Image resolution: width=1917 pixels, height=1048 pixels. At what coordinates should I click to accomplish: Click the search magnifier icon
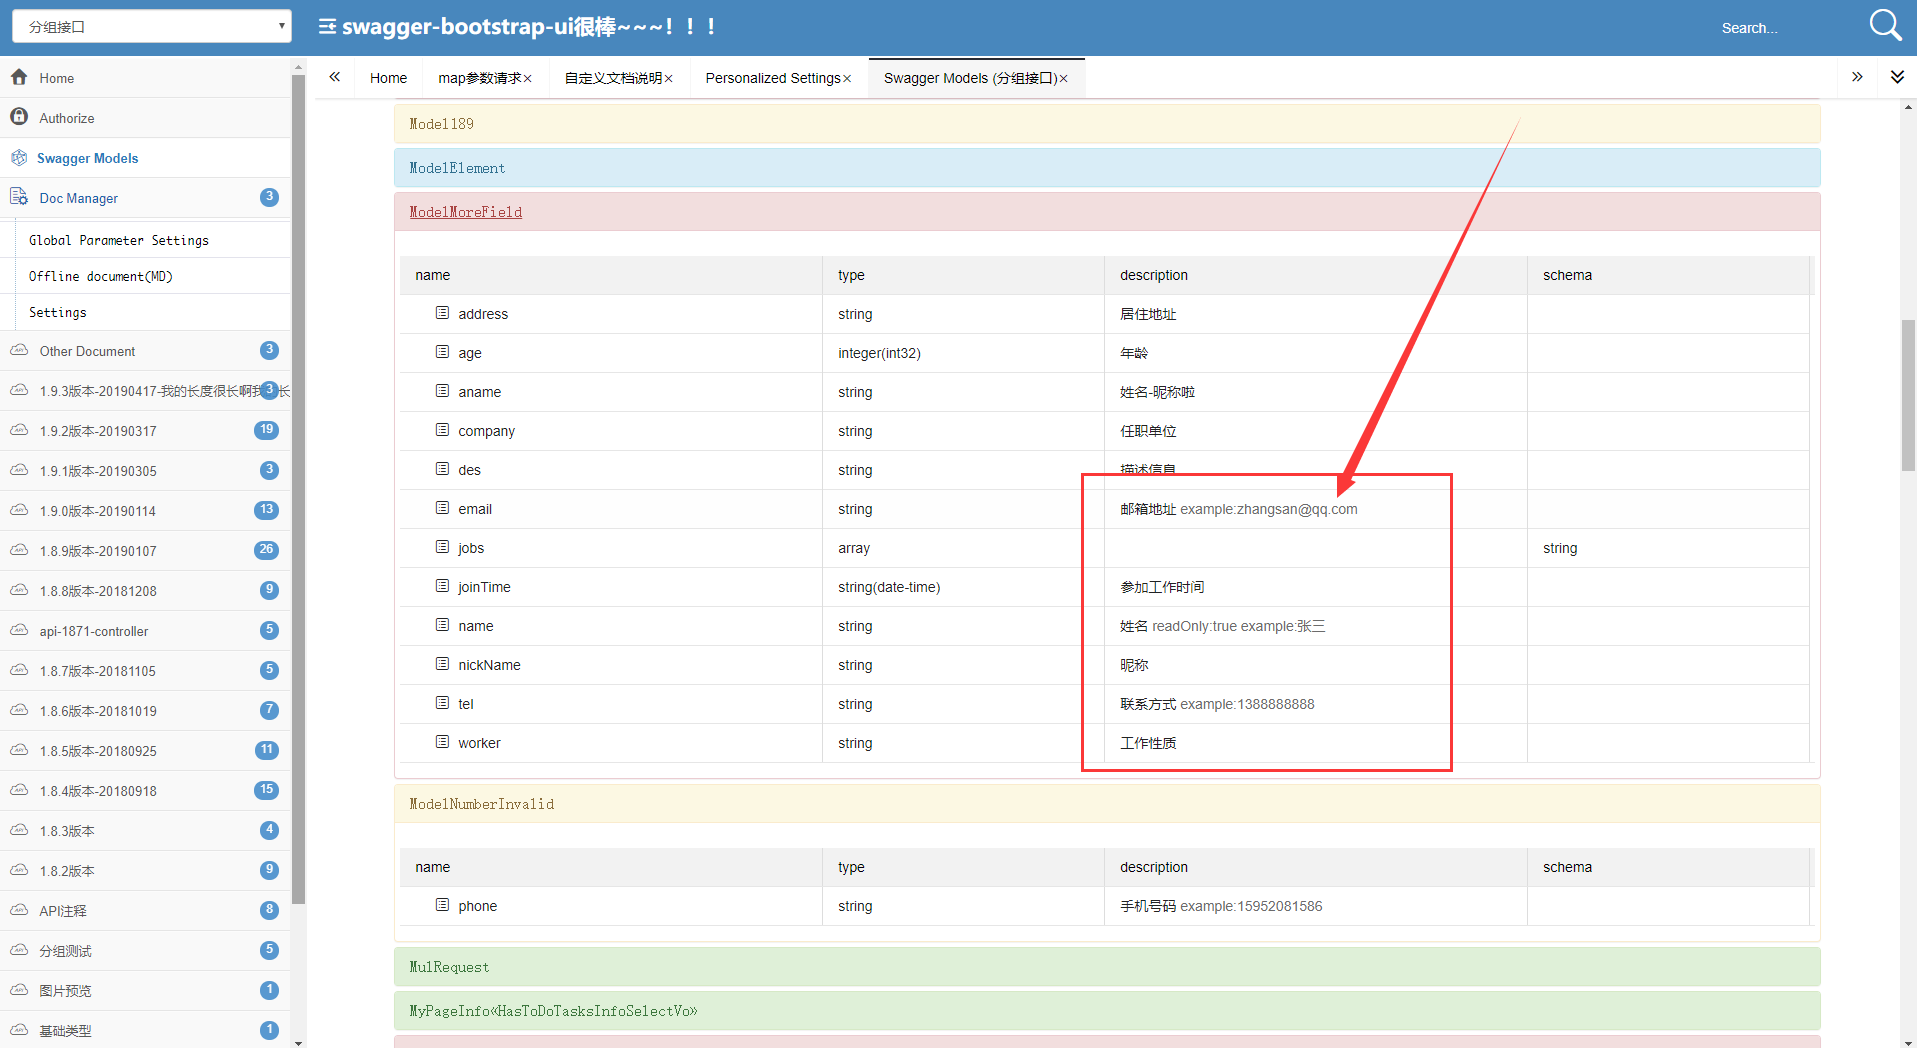1885,25
